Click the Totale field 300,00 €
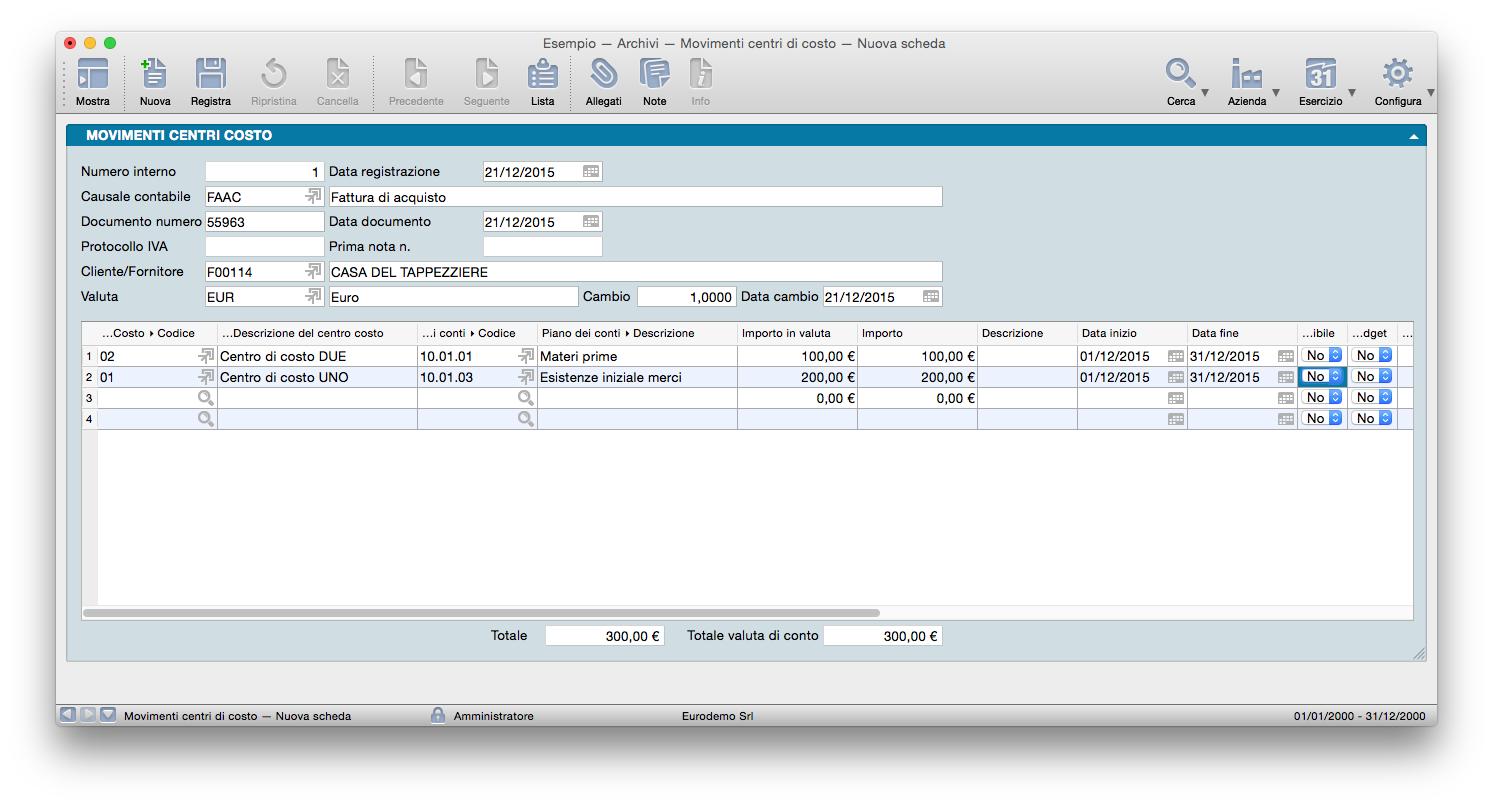This screenshot has height=806, width=1493. pyautogui.click(x=605, y=636)
